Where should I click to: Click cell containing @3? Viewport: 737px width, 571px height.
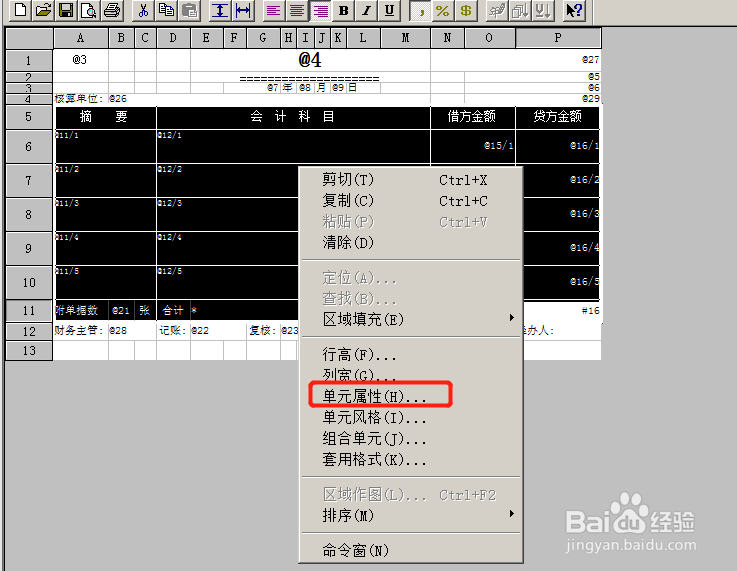click(81, 60)
